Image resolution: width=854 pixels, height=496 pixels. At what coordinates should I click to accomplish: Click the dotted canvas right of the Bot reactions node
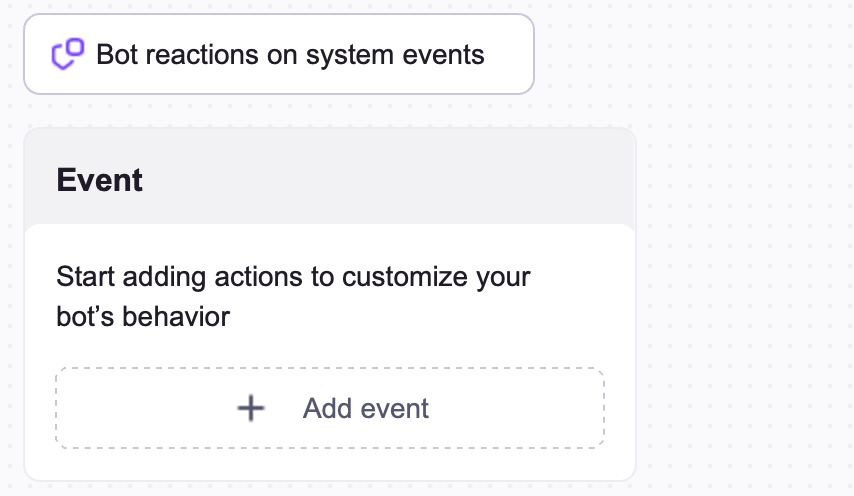click(x=690, y=54)
